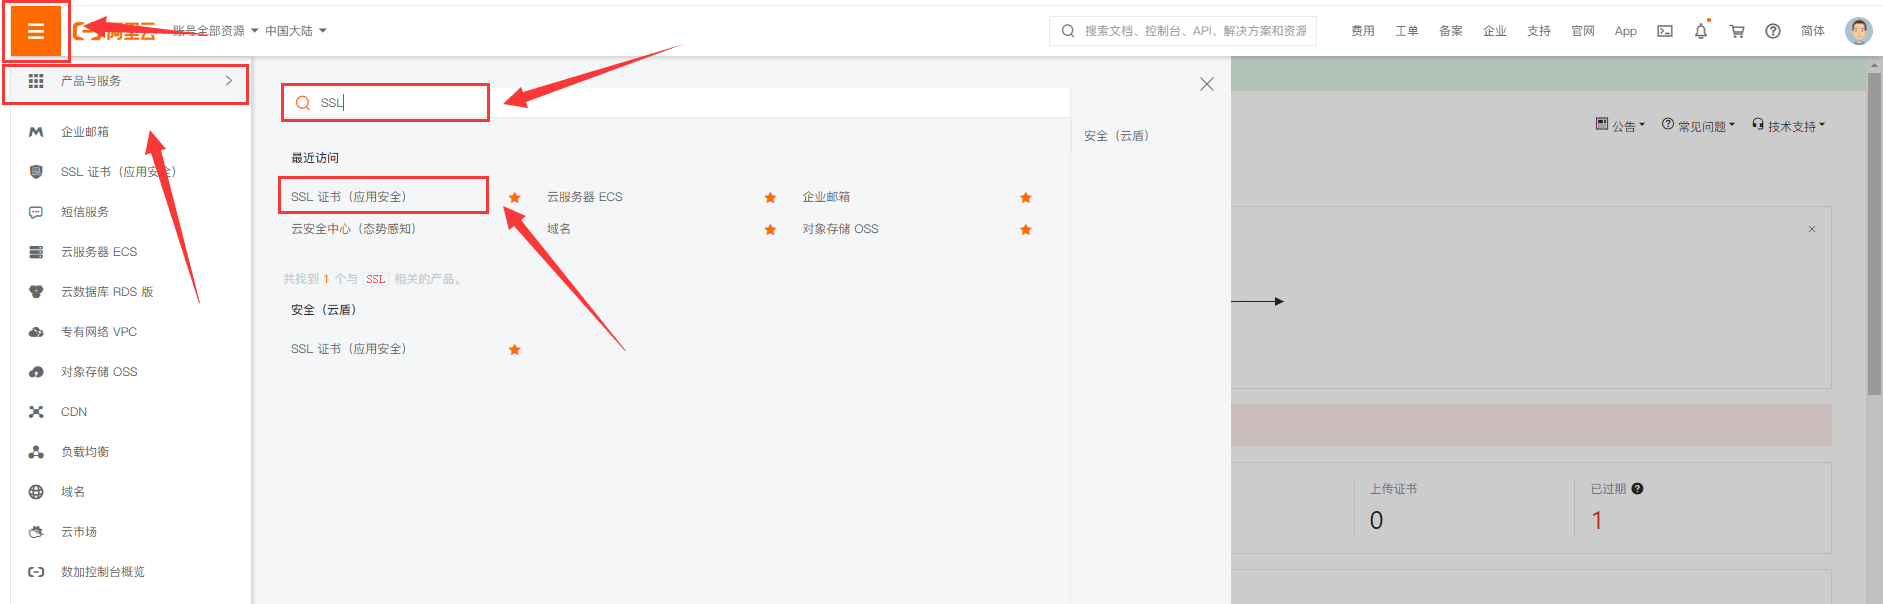Viewport: 1883px width, 604px height.
Task: Click the 上传证书 count 0
Action: 1377,520
